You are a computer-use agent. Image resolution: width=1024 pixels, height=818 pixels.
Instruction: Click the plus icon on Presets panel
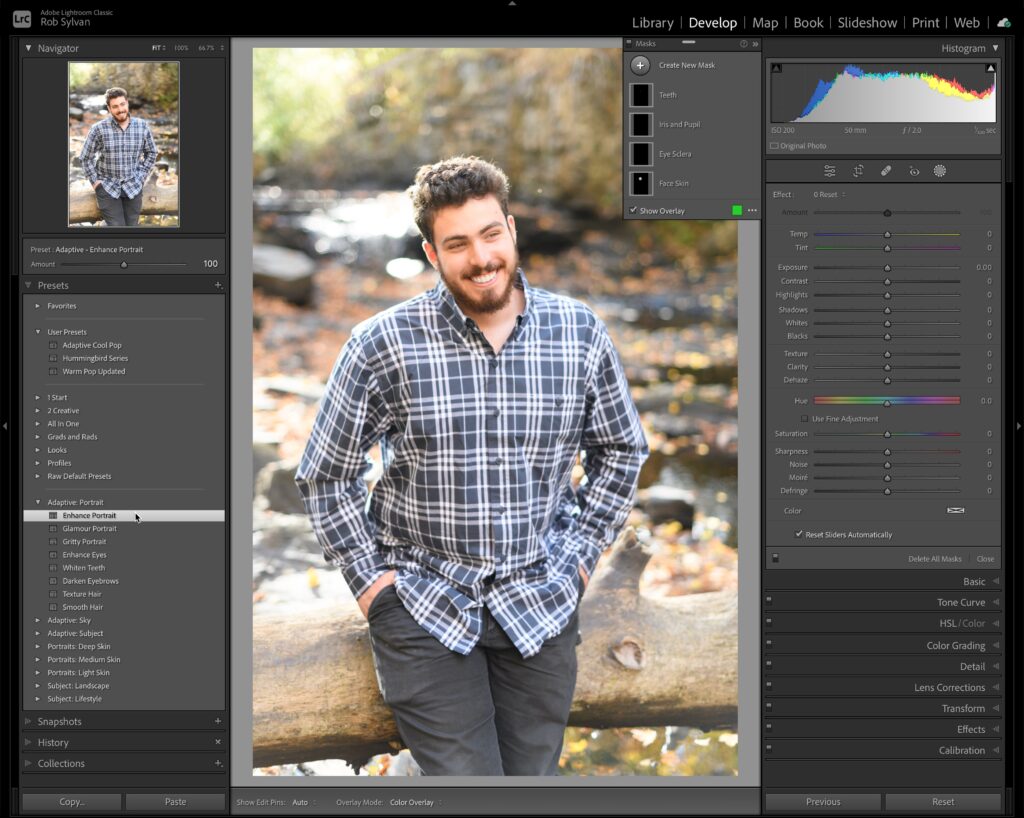click(x=218, y=285)
